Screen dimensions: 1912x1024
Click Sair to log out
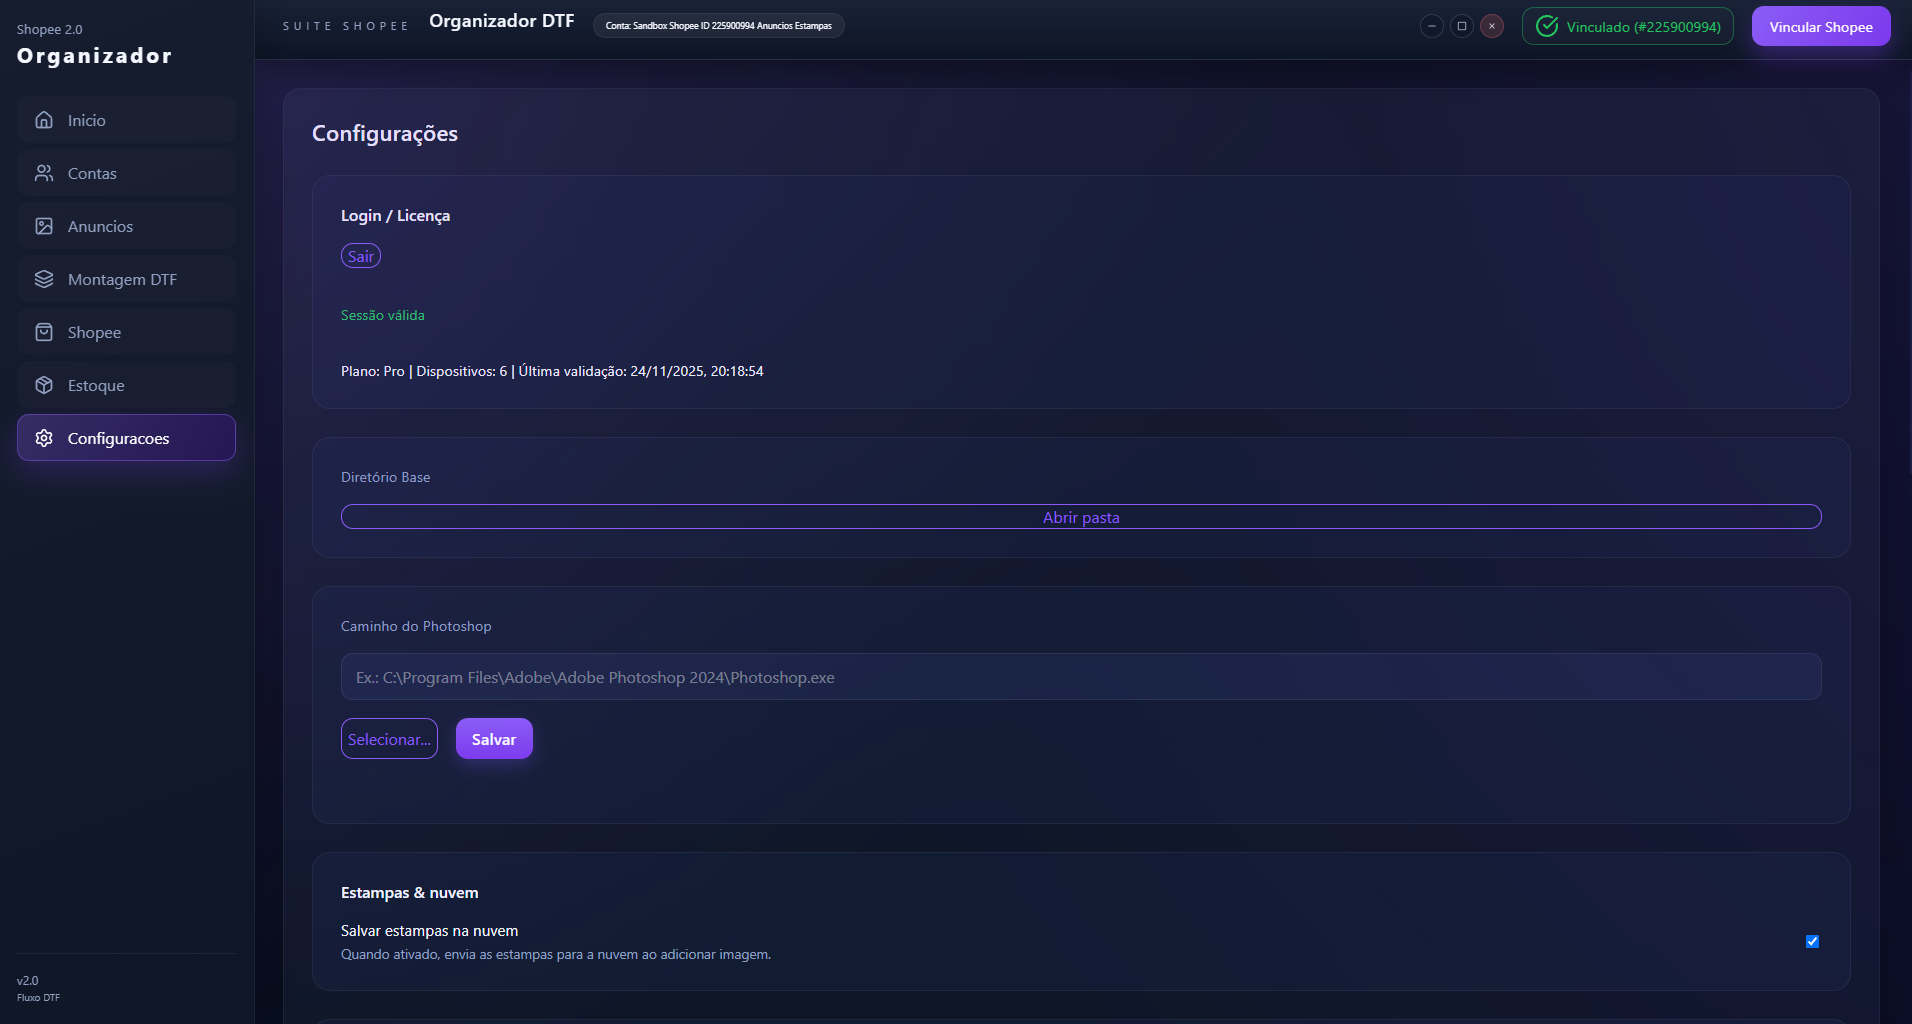[361, 256]
